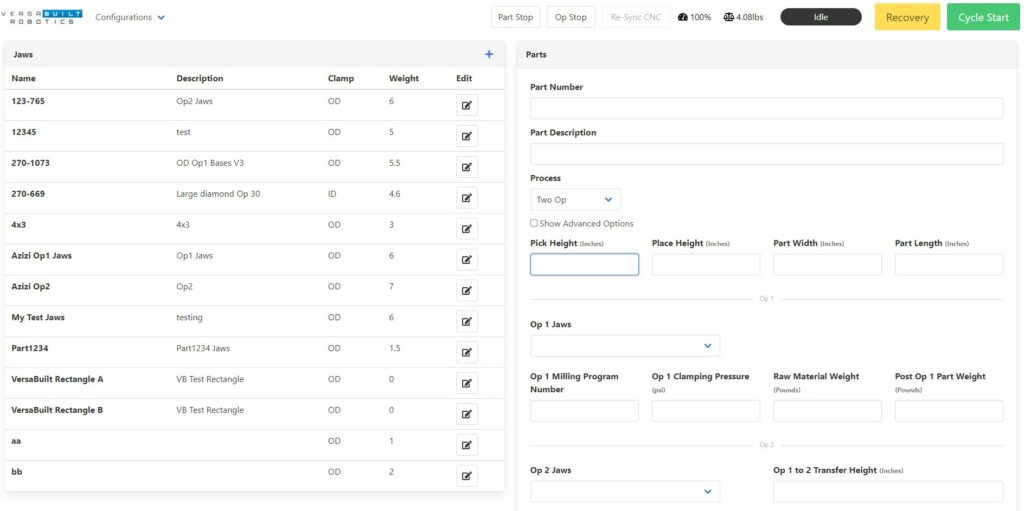Click the Part Stop button
This screenshot has height=511, width=1024.
(515, 18)
